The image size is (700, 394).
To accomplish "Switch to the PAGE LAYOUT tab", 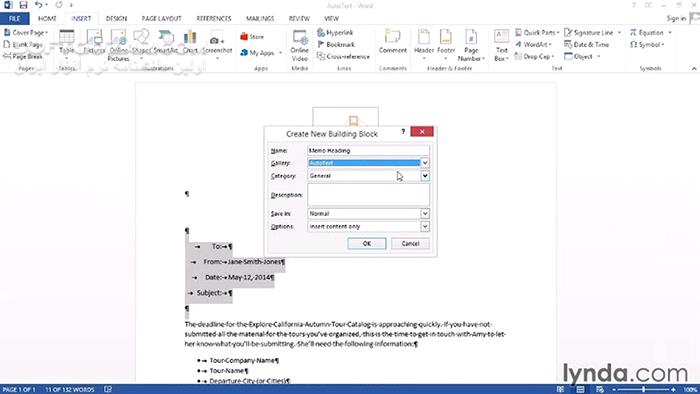I will tap(162, 18).
